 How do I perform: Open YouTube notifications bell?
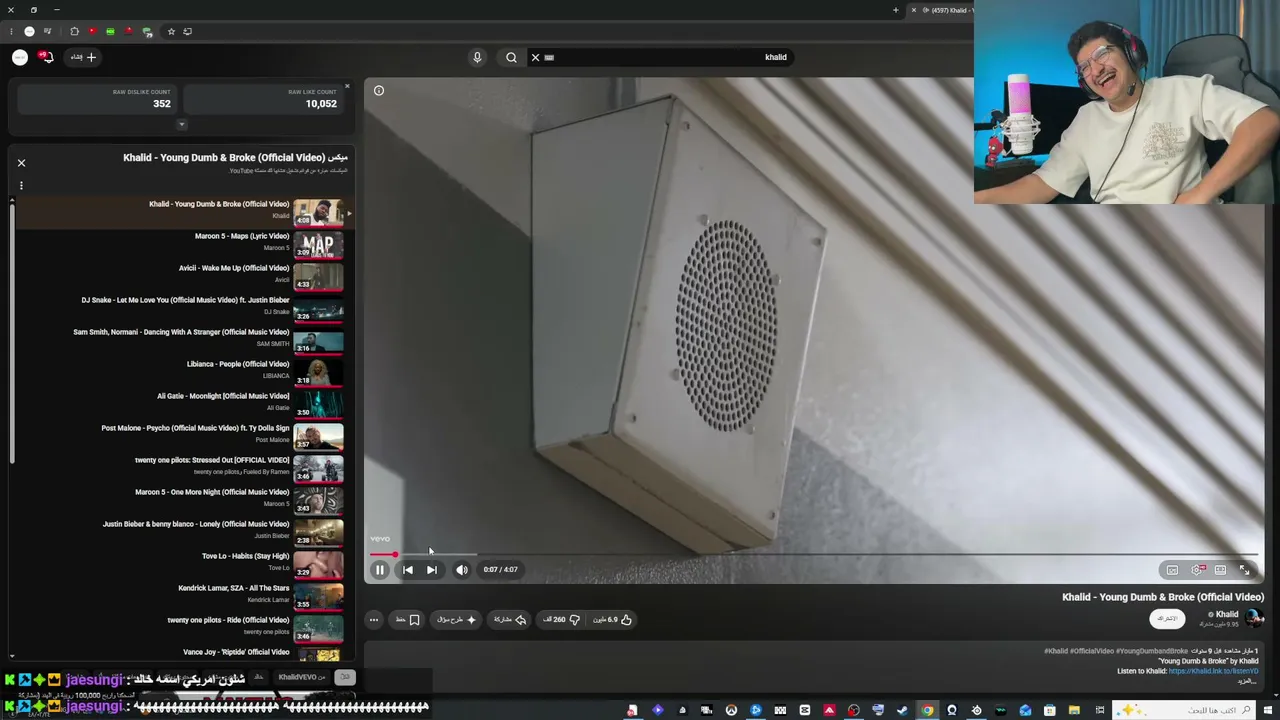(x=46, y=57)
